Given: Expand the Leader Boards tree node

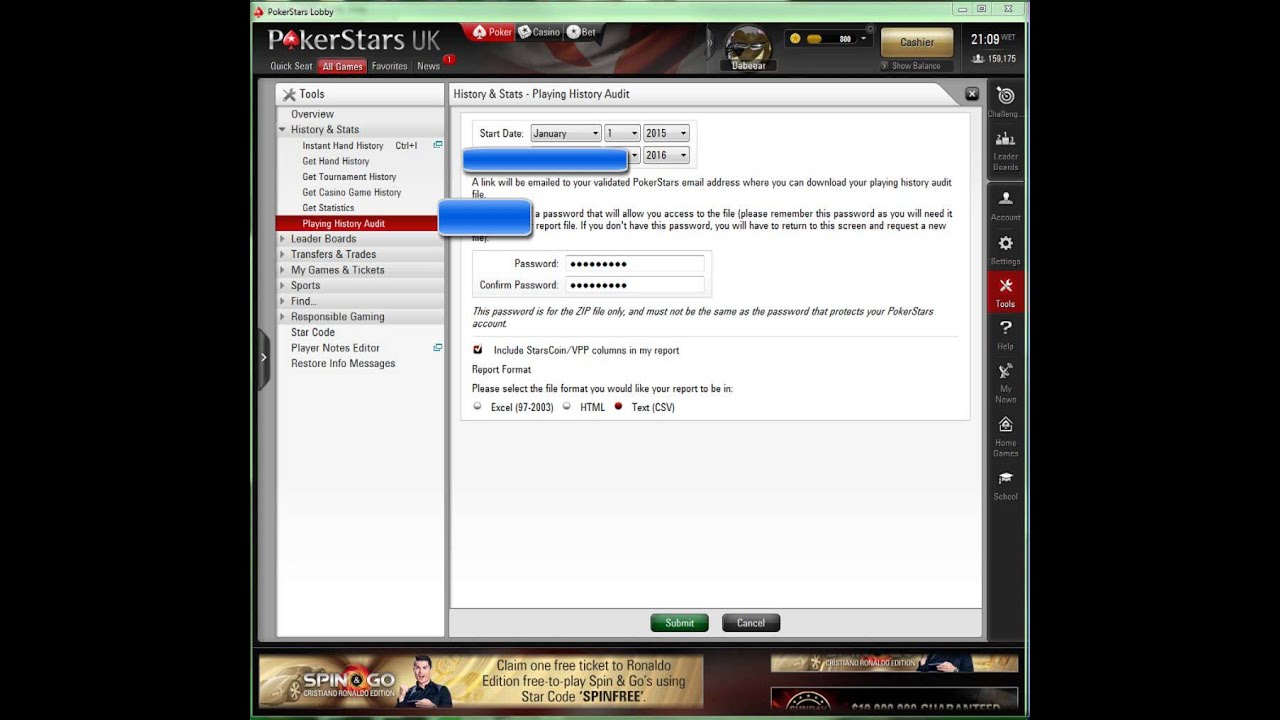Looking at the screenshot, I should (282, 239).
